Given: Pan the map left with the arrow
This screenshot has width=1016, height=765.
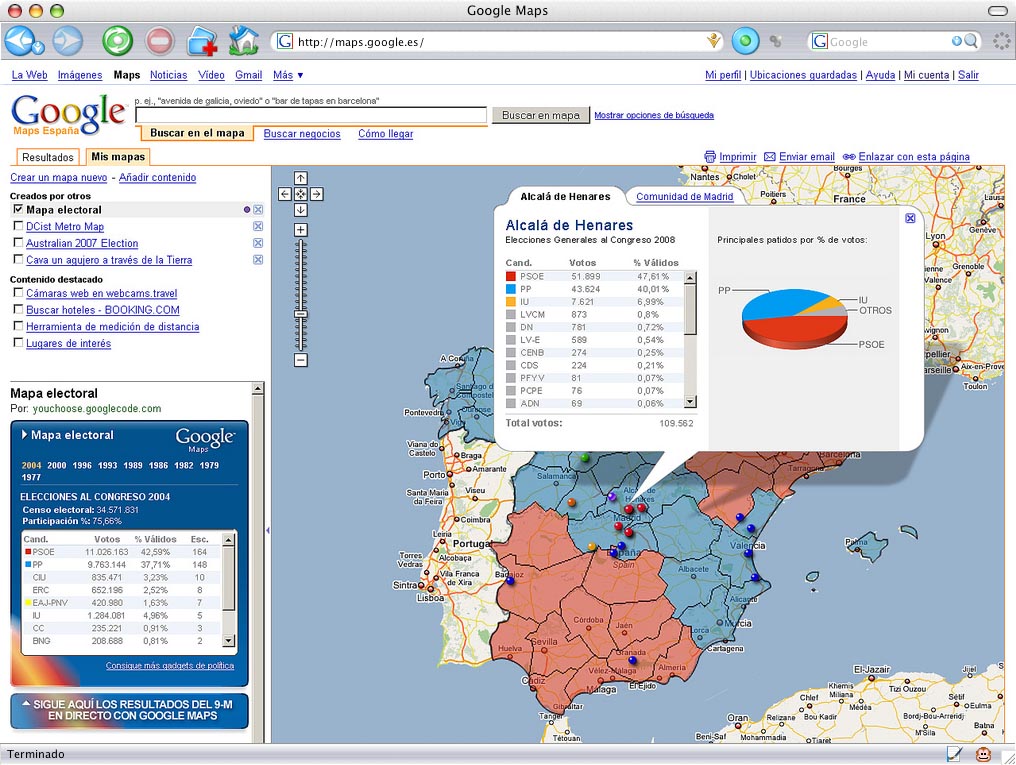Looking at the screenshot, I should point(285,194).
